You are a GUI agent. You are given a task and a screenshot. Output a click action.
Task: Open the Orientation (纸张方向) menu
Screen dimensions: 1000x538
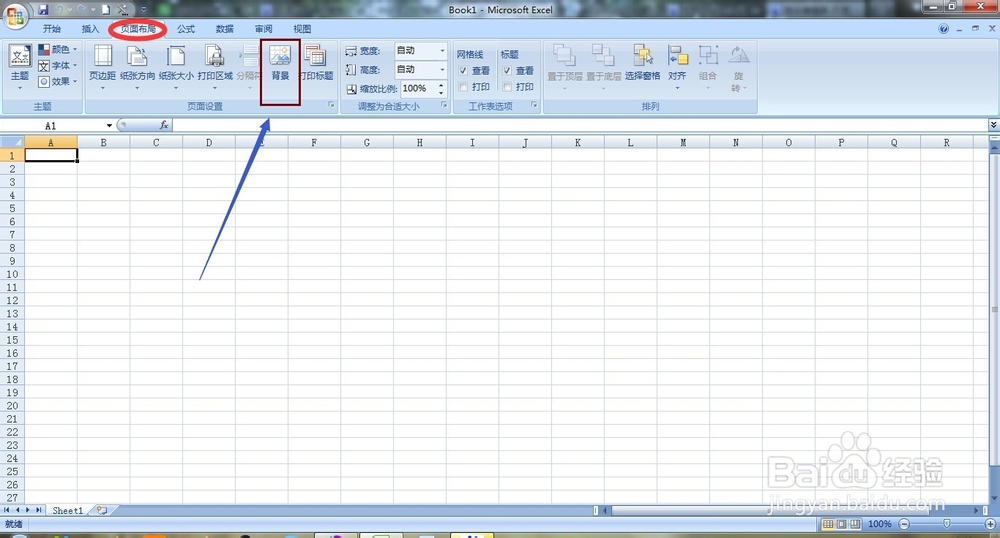point(137,67)
